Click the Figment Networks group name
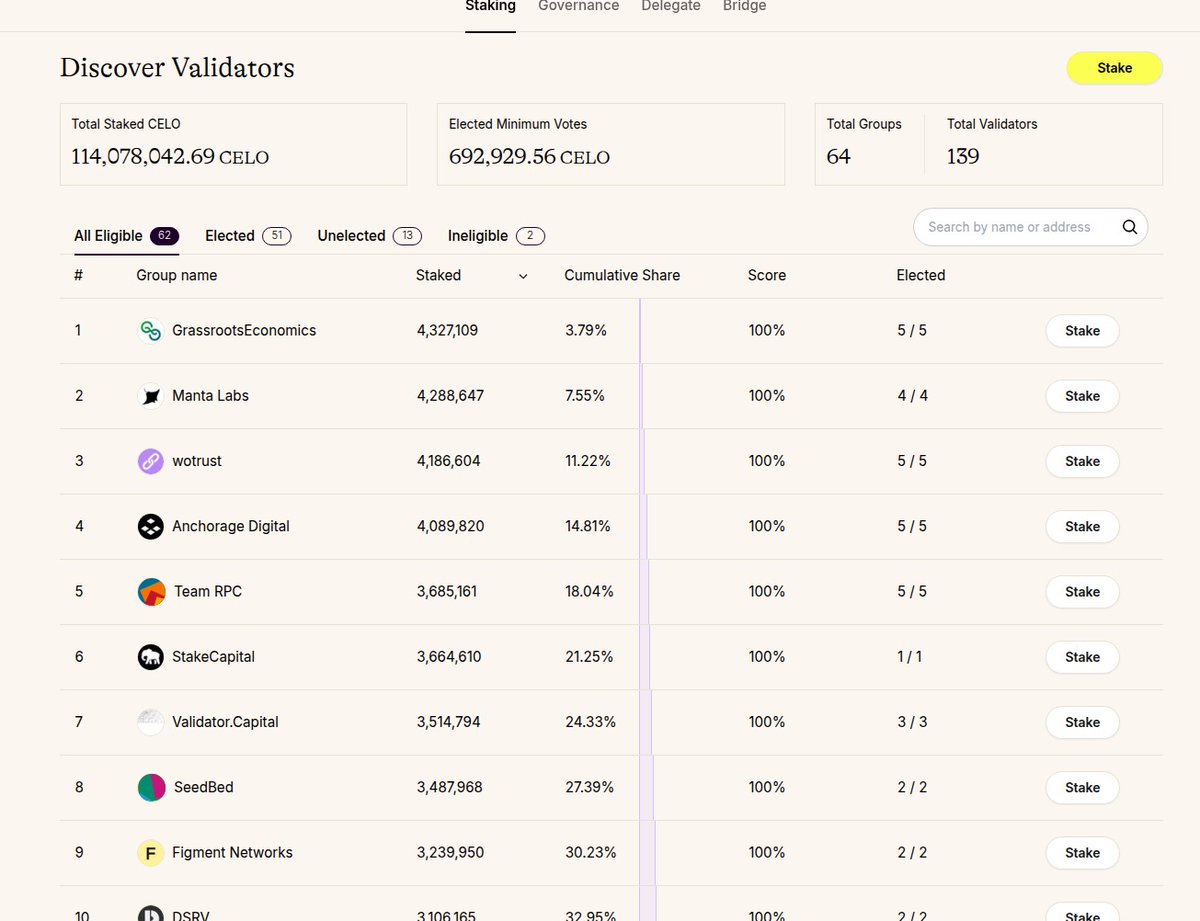The image size is (1200, 921). tap(233, 853)
